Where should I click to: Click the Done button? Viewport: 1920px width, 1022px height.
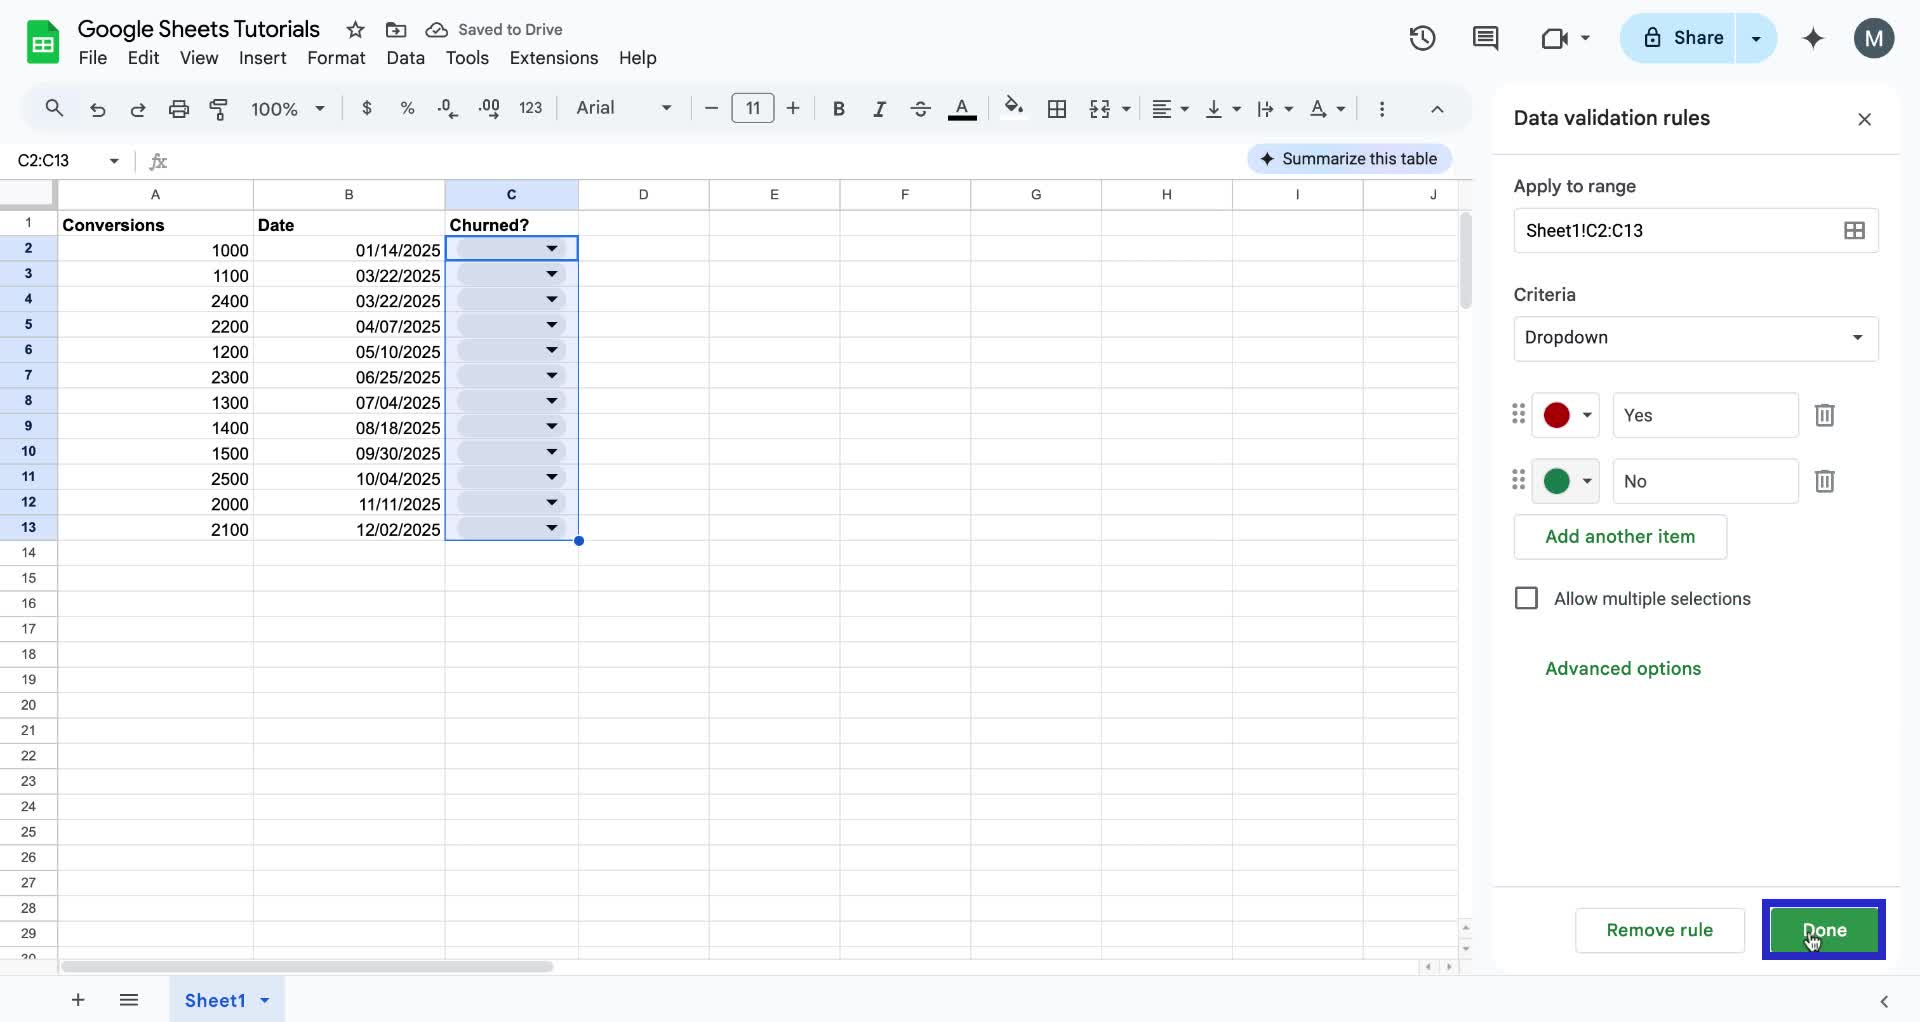(1823, 930)
